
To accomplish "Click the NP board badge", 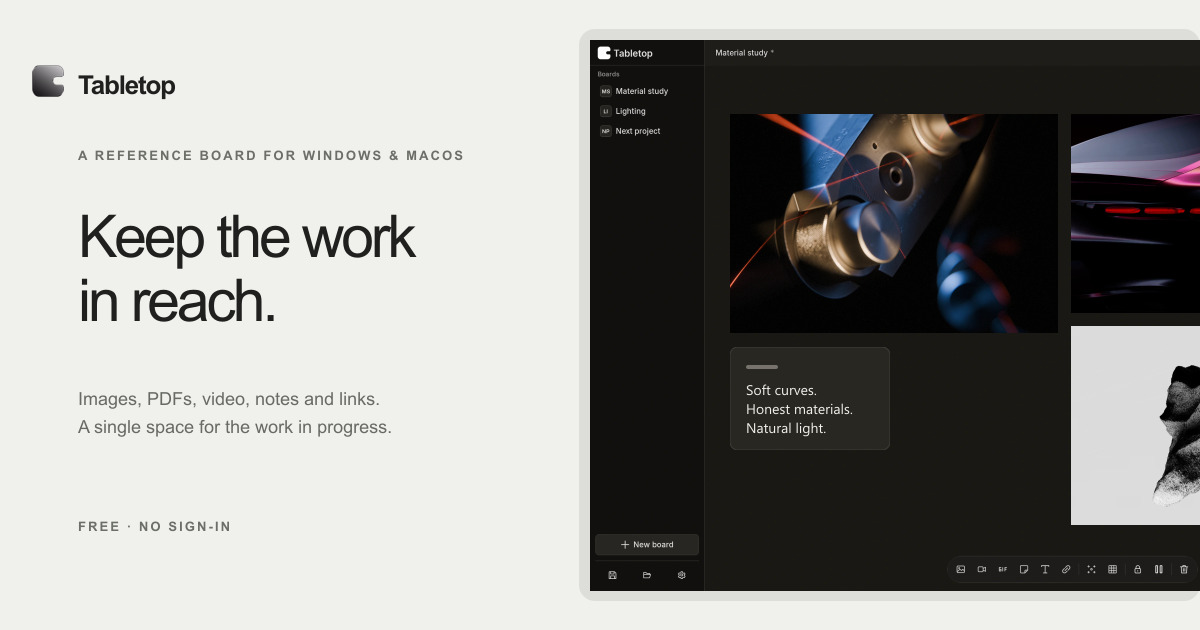I will coord(605,131).
